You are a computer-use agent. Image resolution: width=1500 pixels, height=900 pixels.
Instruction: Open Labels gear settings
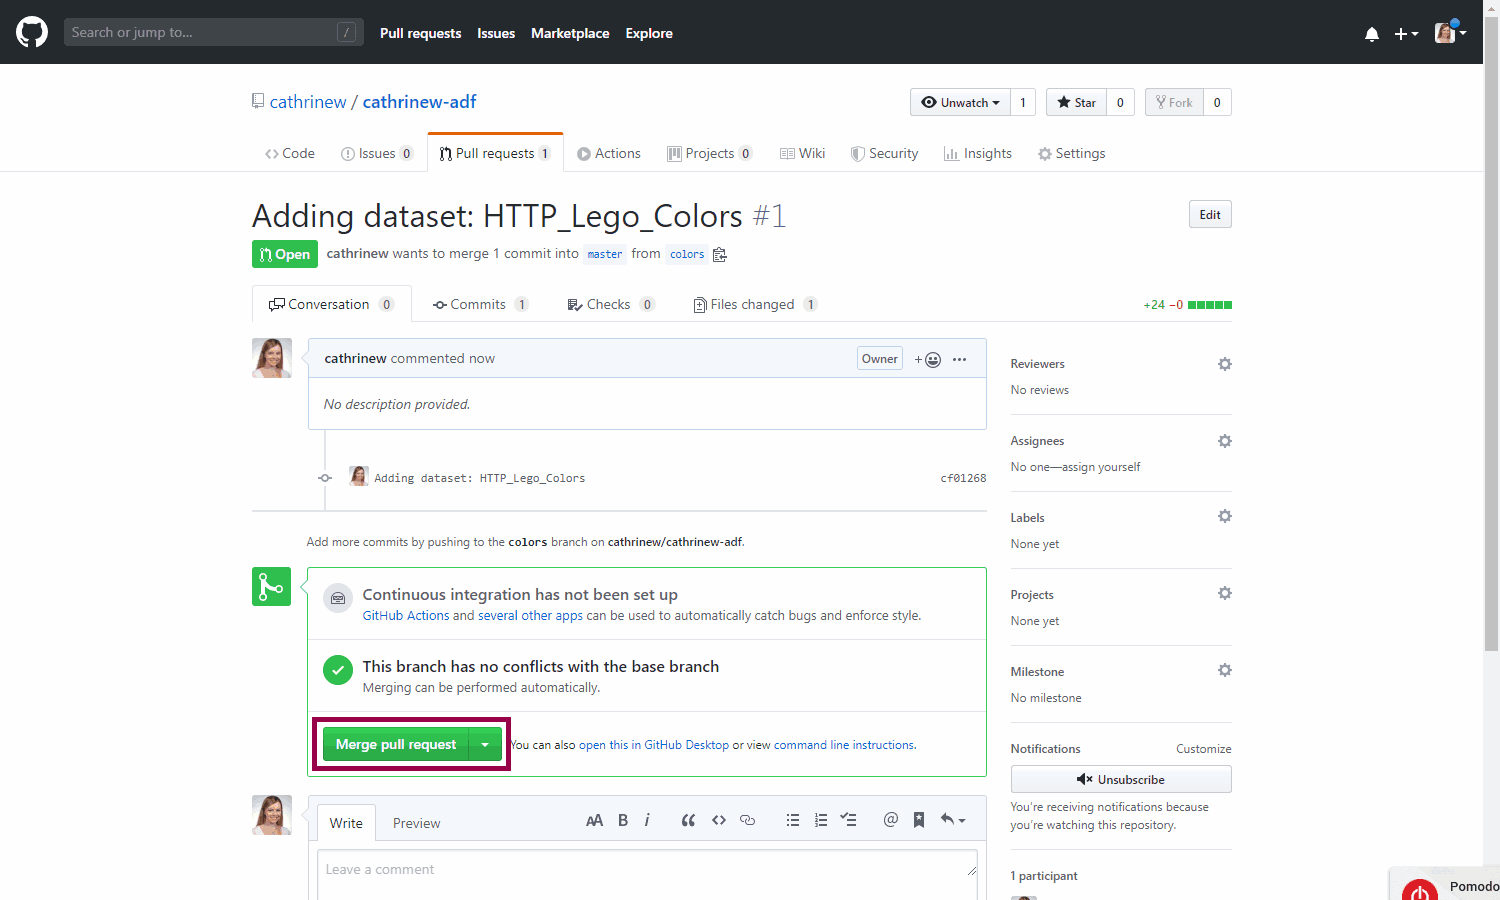[x=1224, y=517]
